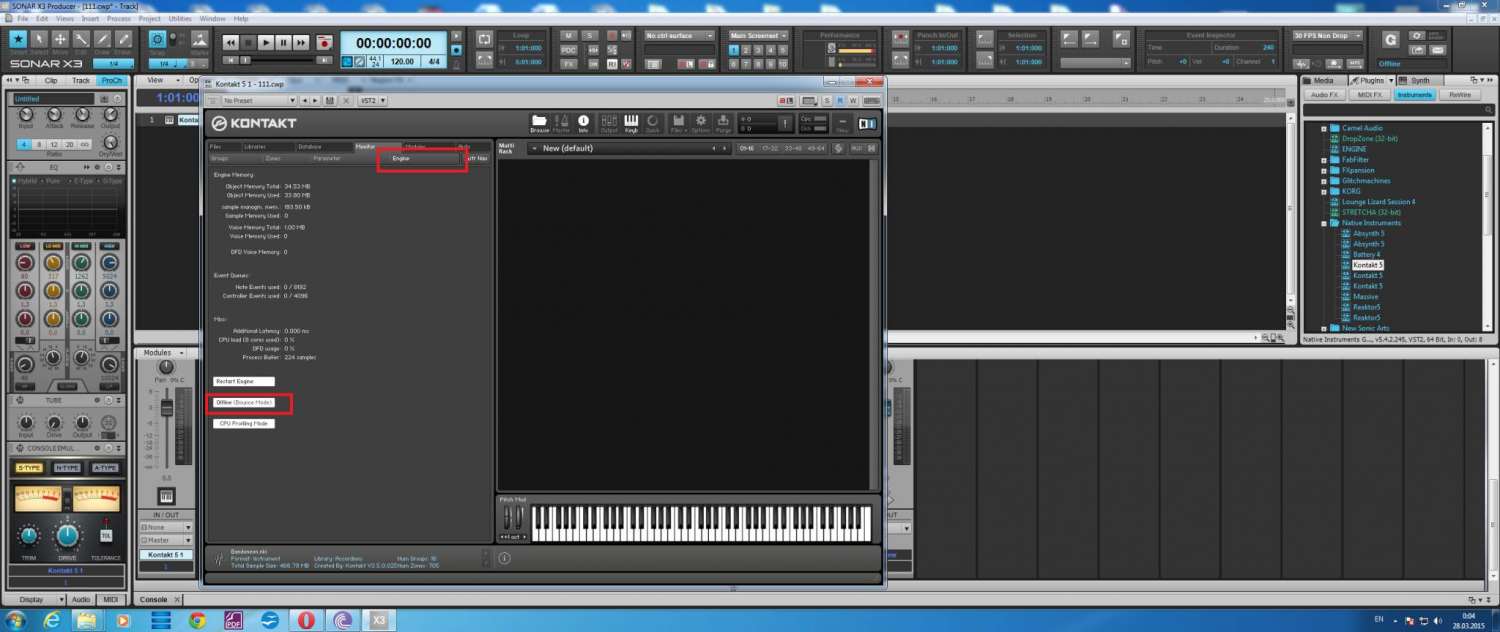Viewport: 1500px width, 632px height.
Task: Click the Kontakt Purge icon
Action: (722, 122)
